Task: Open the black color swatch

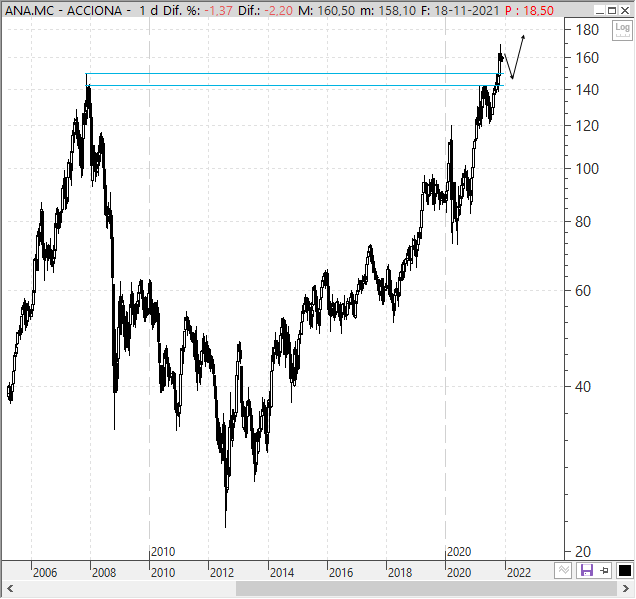Action: [x=625, y=571]
